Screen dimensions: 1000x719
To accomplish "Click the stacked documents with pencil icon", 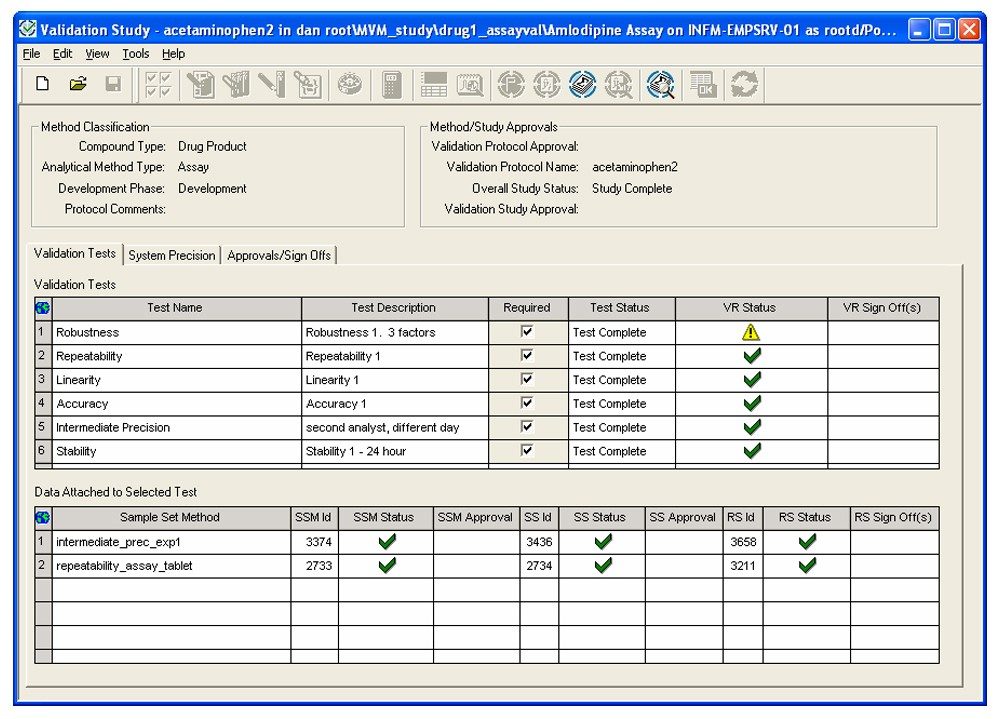I will [x=236, y=84].
